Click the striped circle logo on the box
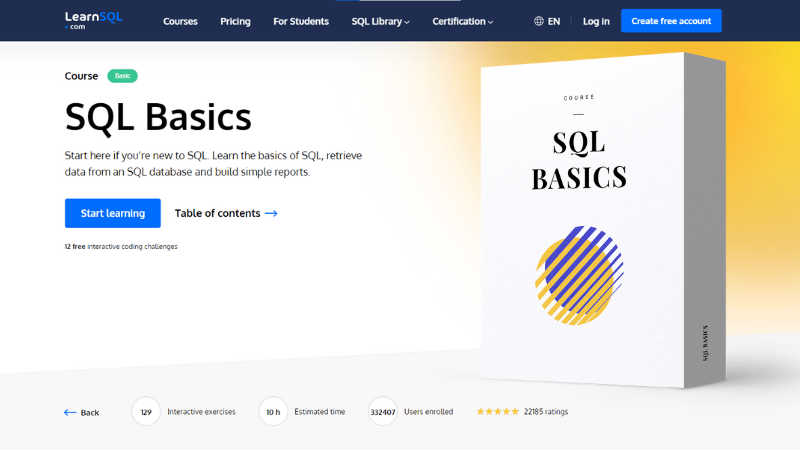The image size is (800, 450). (x=579, y=276)
